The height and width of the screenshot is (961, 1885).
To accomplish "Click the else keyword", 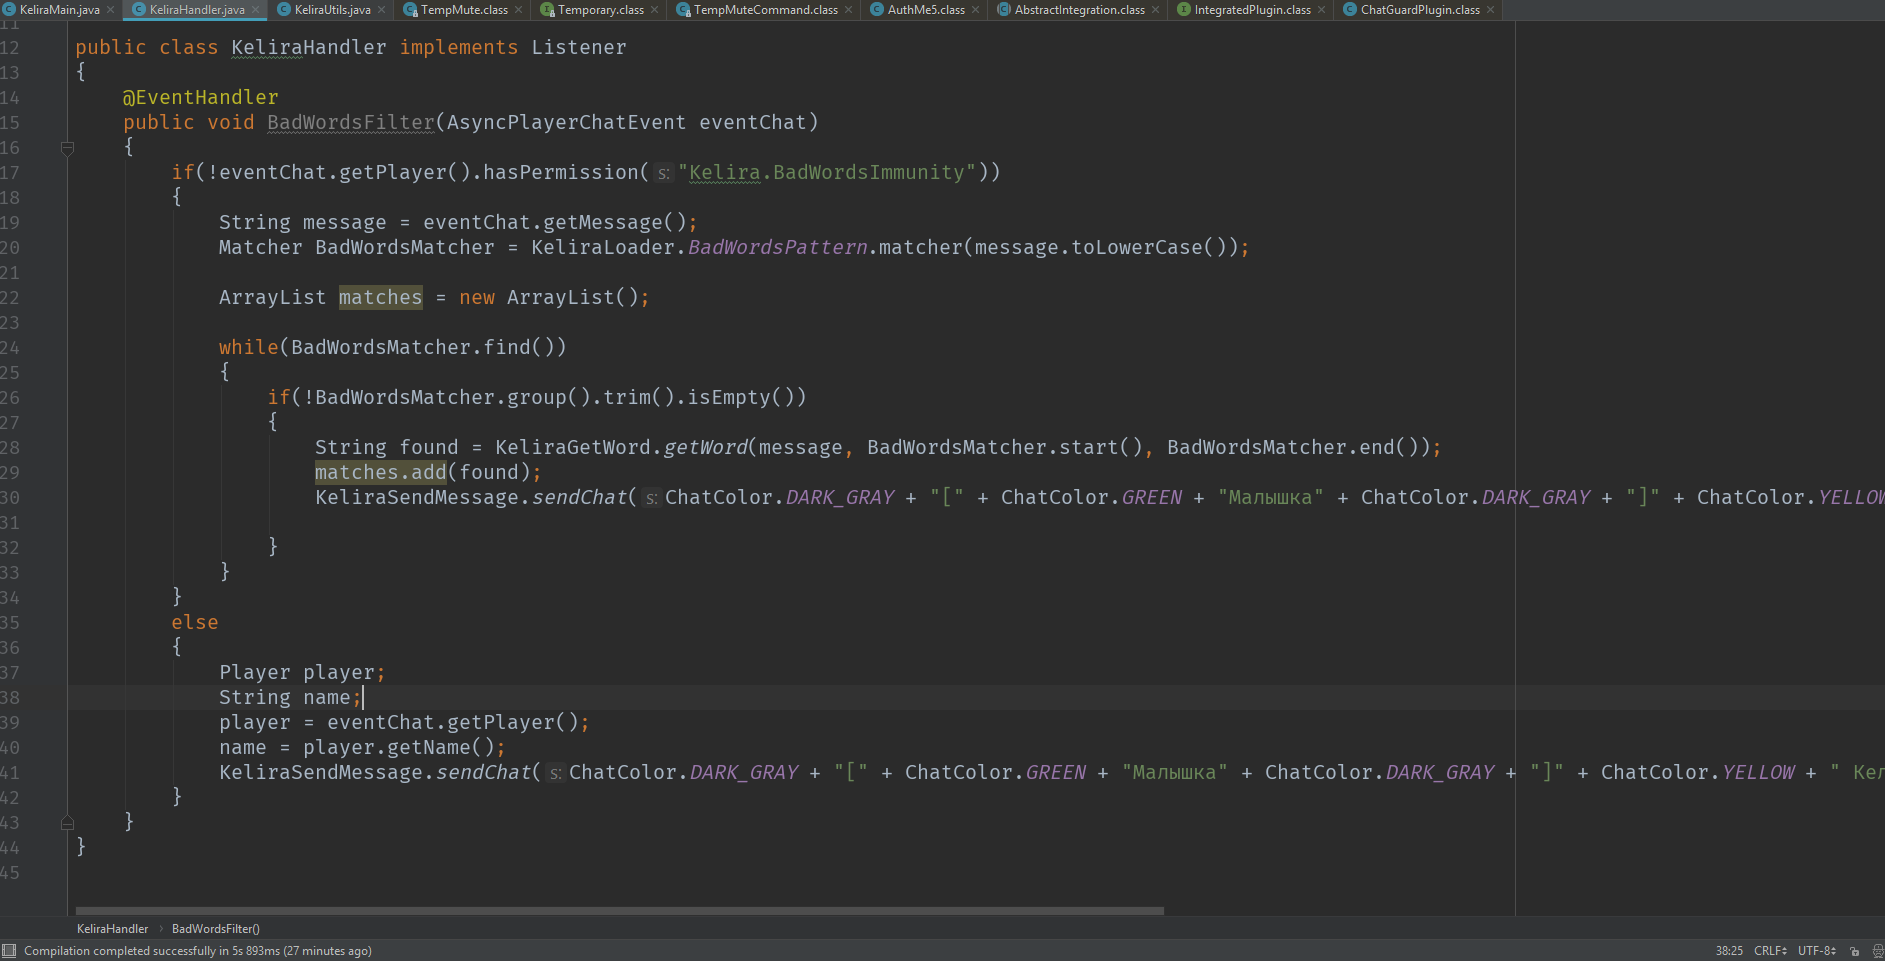I will pos(194,622).
